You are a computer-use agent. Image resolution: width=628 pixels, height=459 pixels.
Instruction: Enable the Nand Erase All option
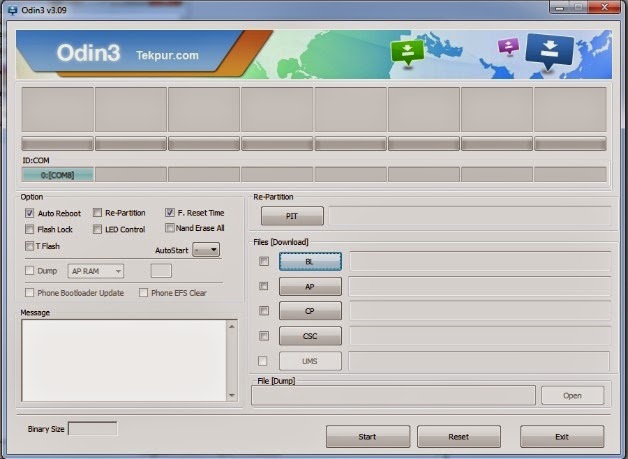[170, 228]
